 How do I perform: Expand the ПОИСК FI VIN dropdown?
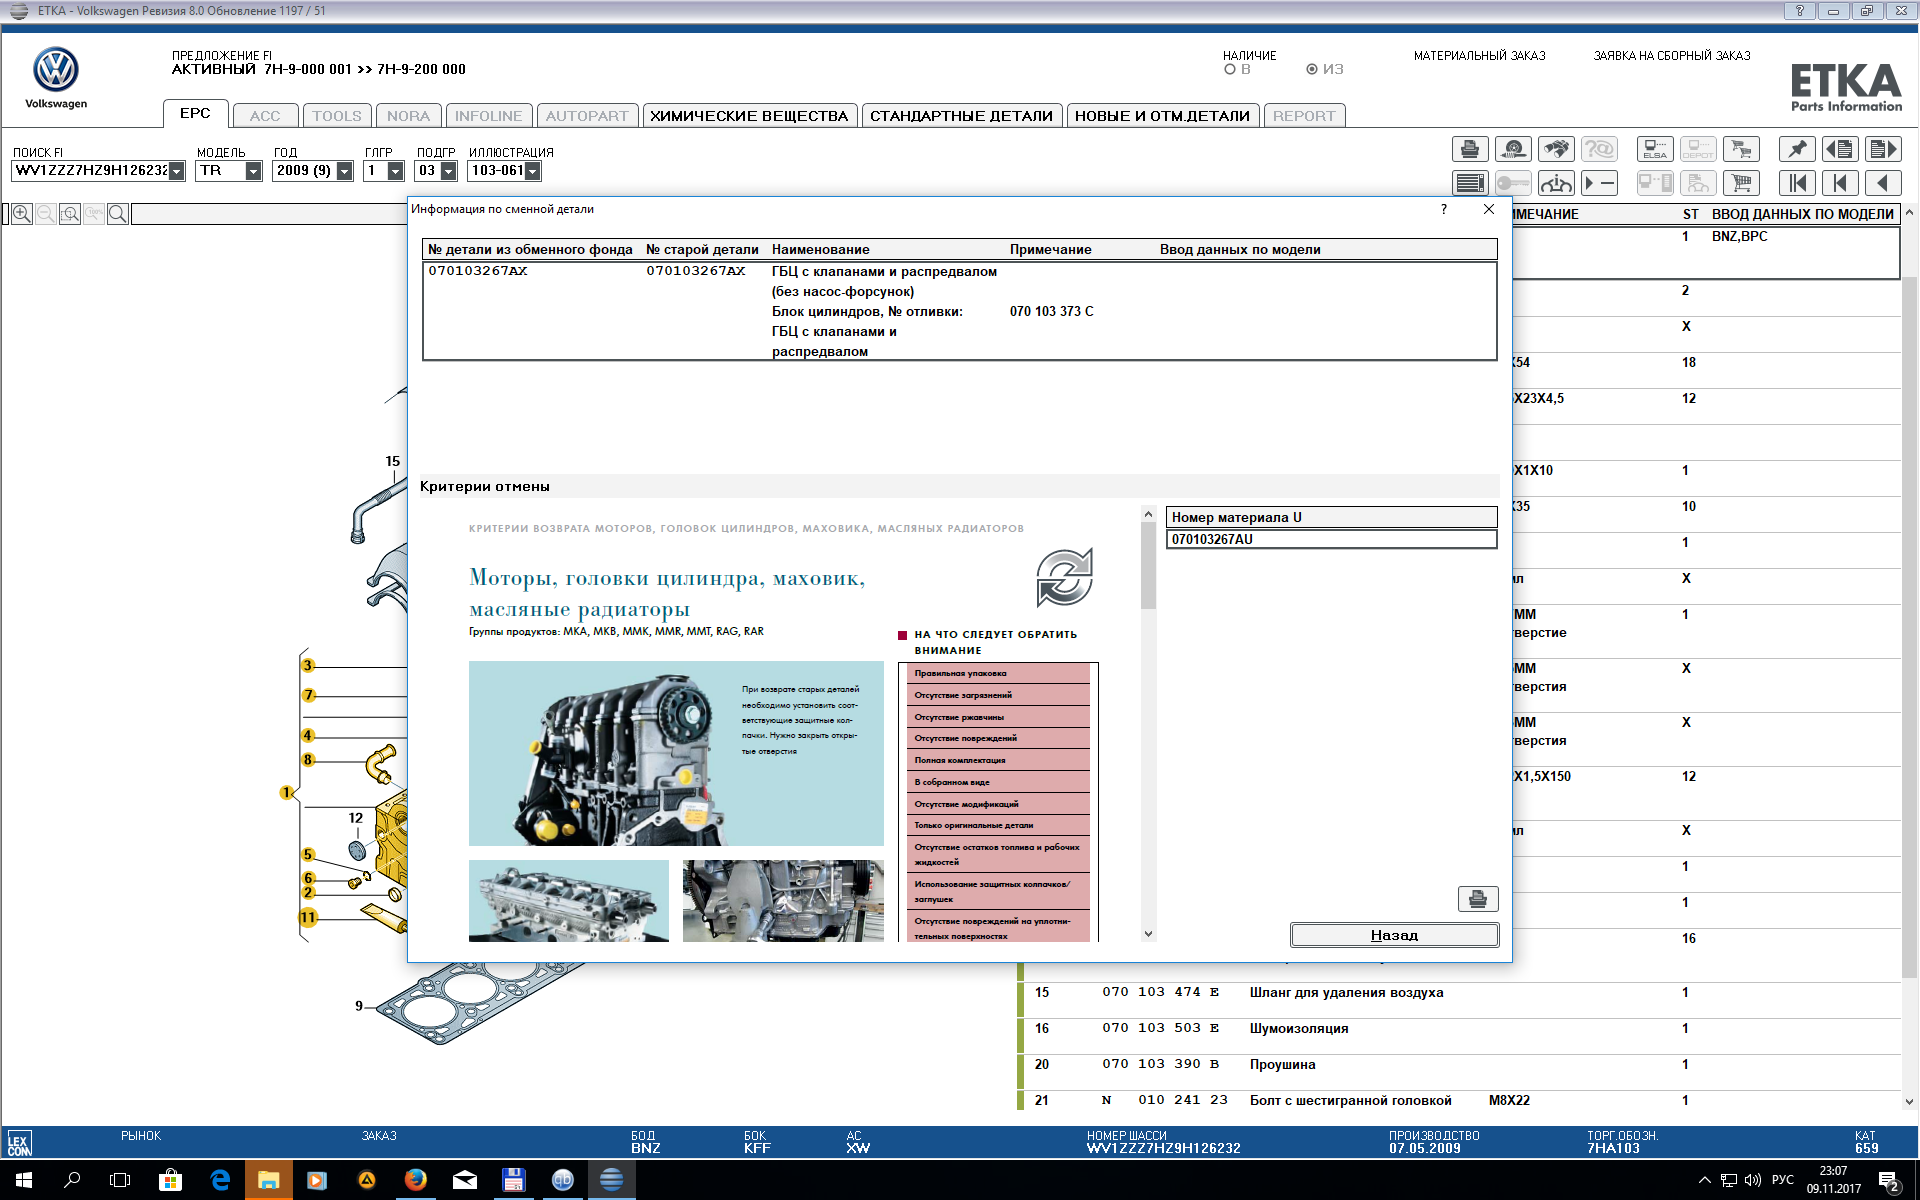177,171
